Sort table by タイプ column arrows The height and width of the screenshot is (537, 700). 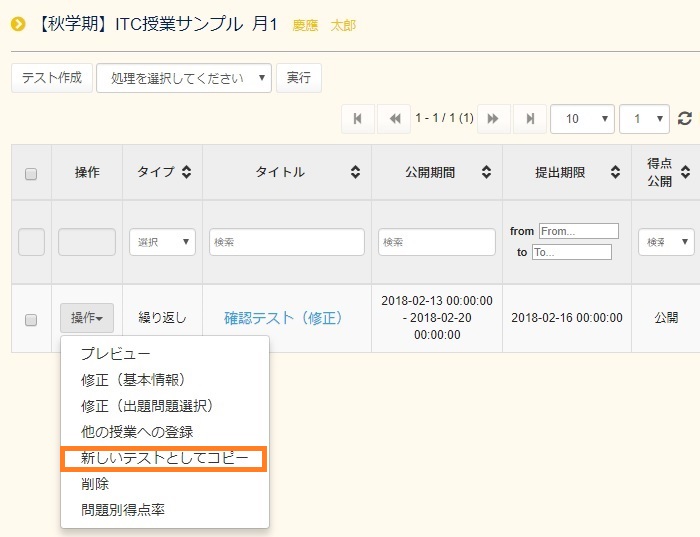point(186,172)
